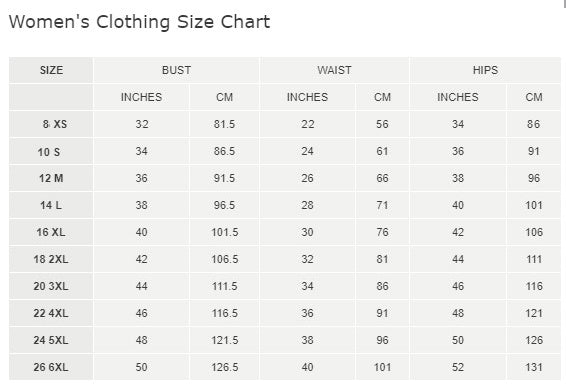Click the 18 2XL size row label
Viewport: 566px width, 389px height.
51,259
